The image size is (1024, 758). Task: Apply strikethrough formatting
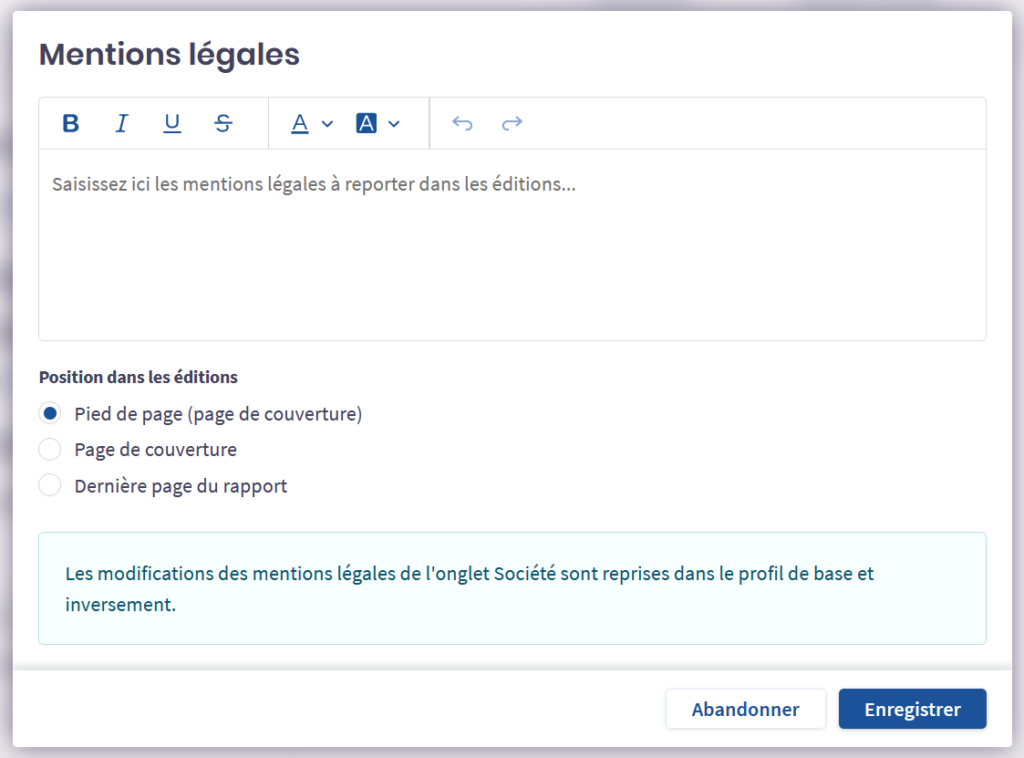[x=223, y=123]
